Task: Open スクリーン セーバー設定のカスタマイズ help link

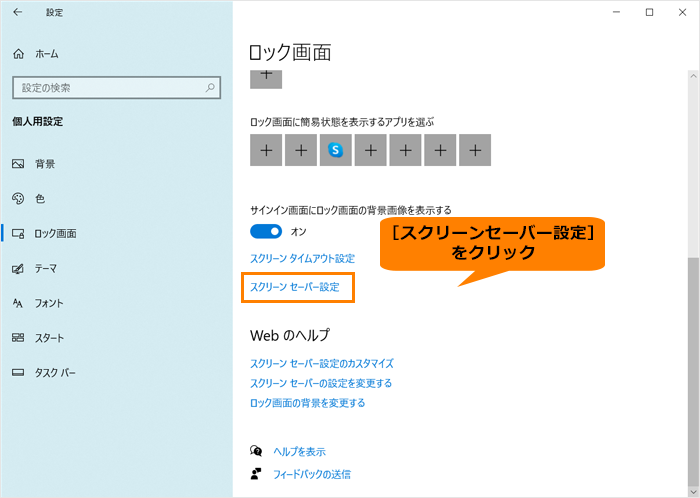Action: (x=322, y=364)
